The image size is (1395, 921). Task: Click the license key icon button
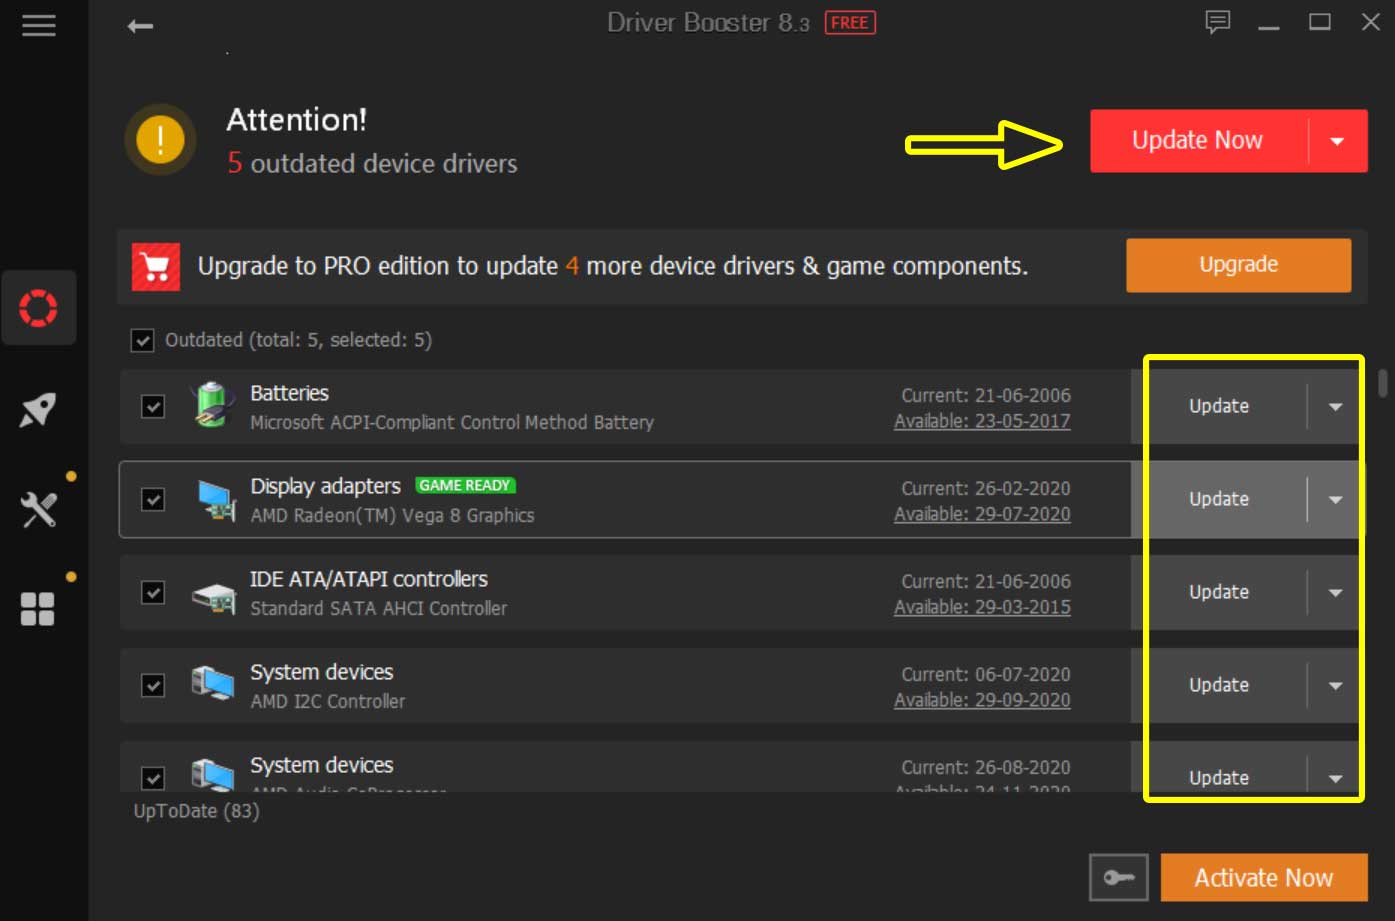click(x=1118, y=878)
